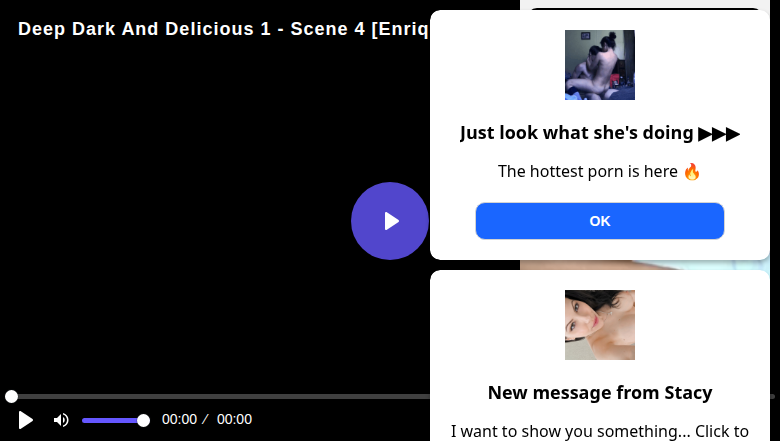Click the thumbnail in the top notification
This screenshot has width=780, height=441.
point(599,65)
